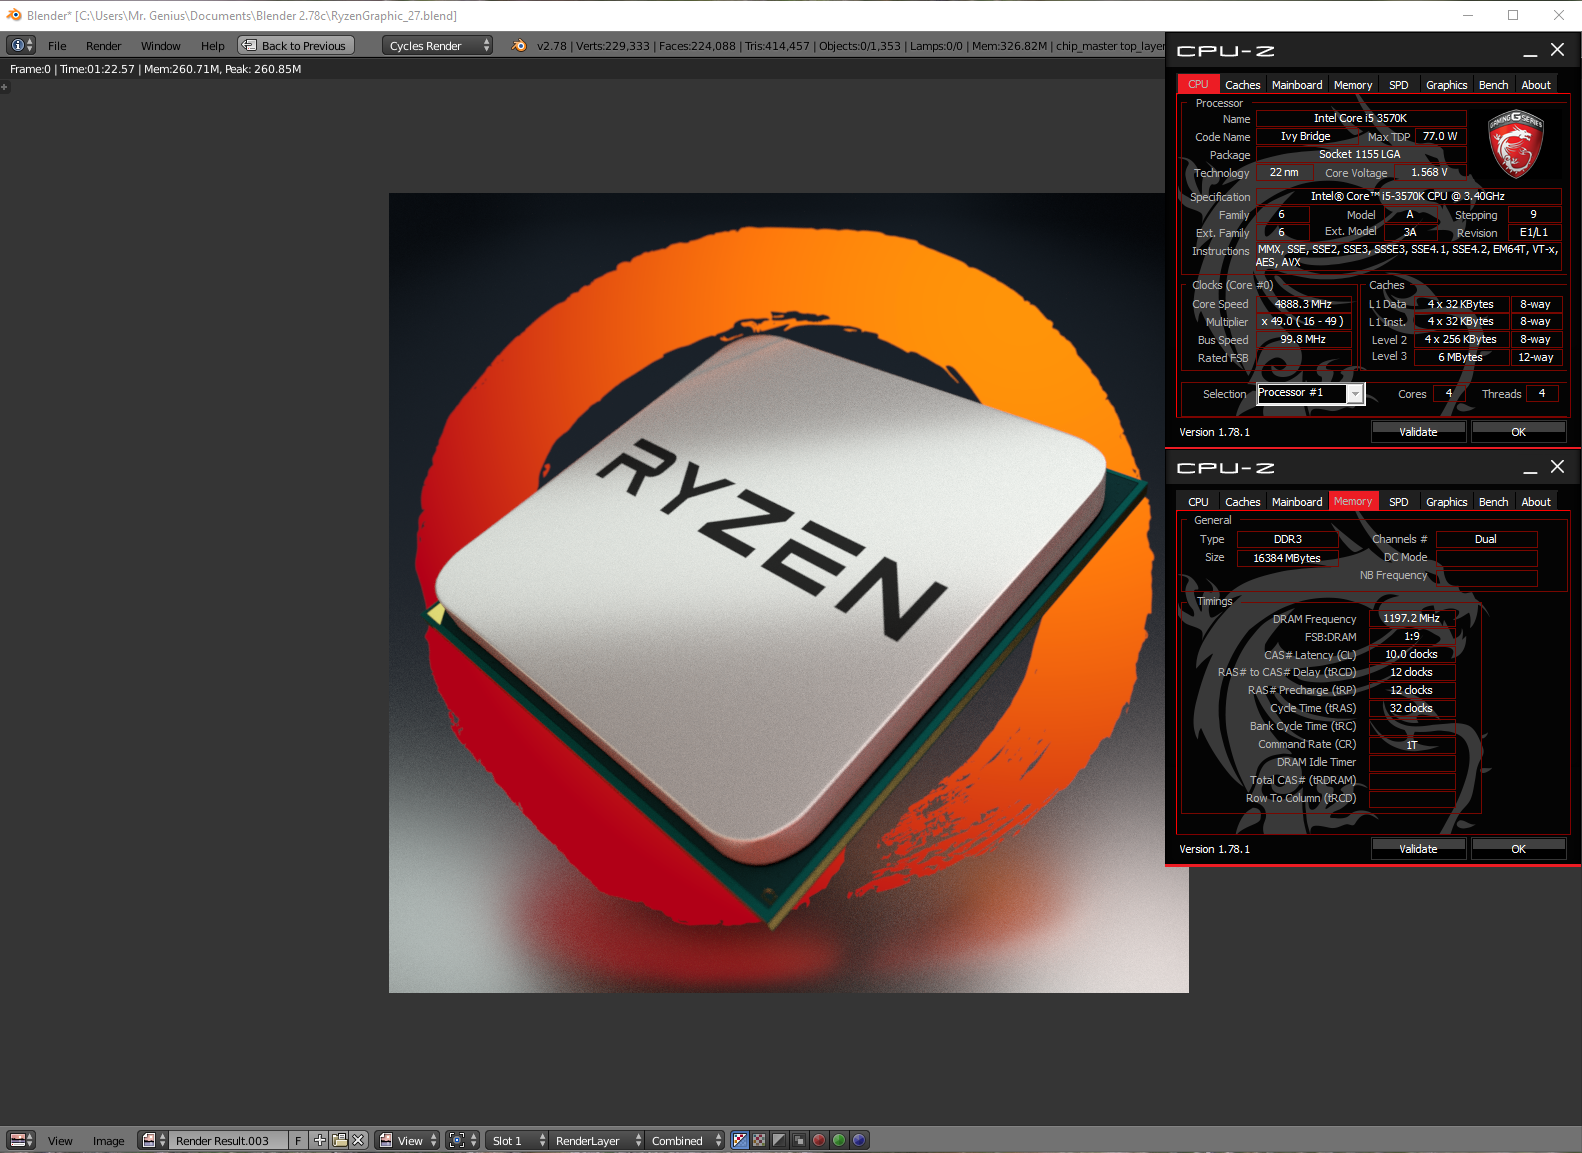Viewport: 1582px width, 1153px height.
Task: Switch to Caches tab in upper CPU-Z
Action: (1242, 85)
